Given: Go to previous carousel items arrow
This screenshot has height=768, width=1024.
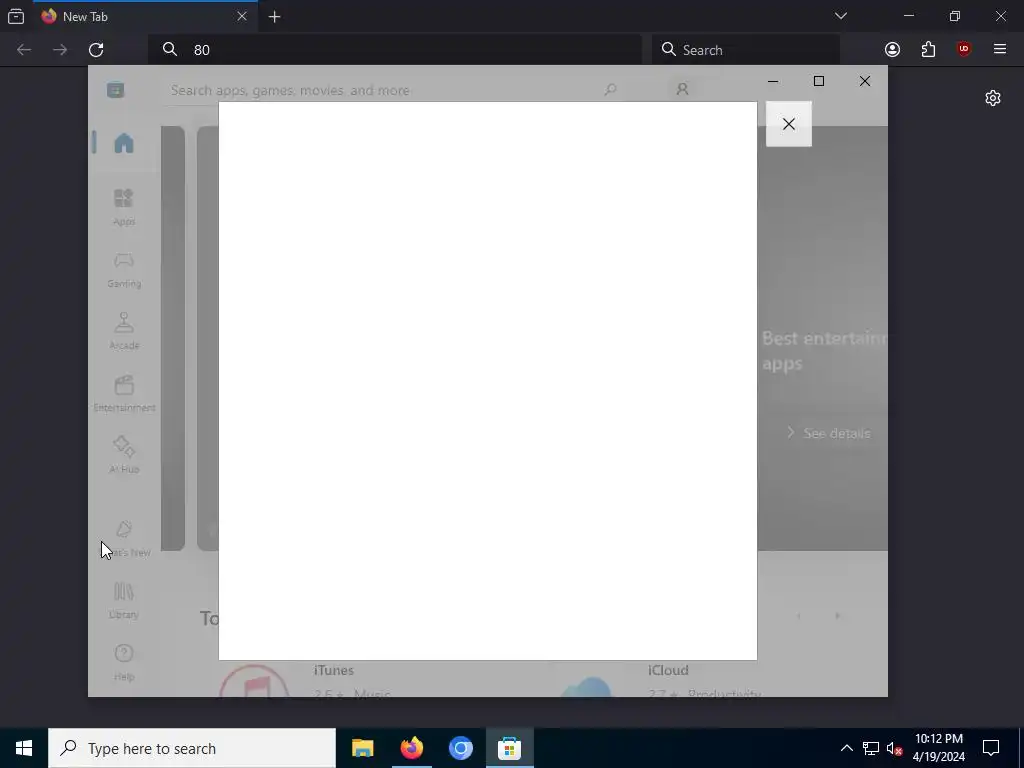Looking at the screenshot, I should [x=799, y=615].
